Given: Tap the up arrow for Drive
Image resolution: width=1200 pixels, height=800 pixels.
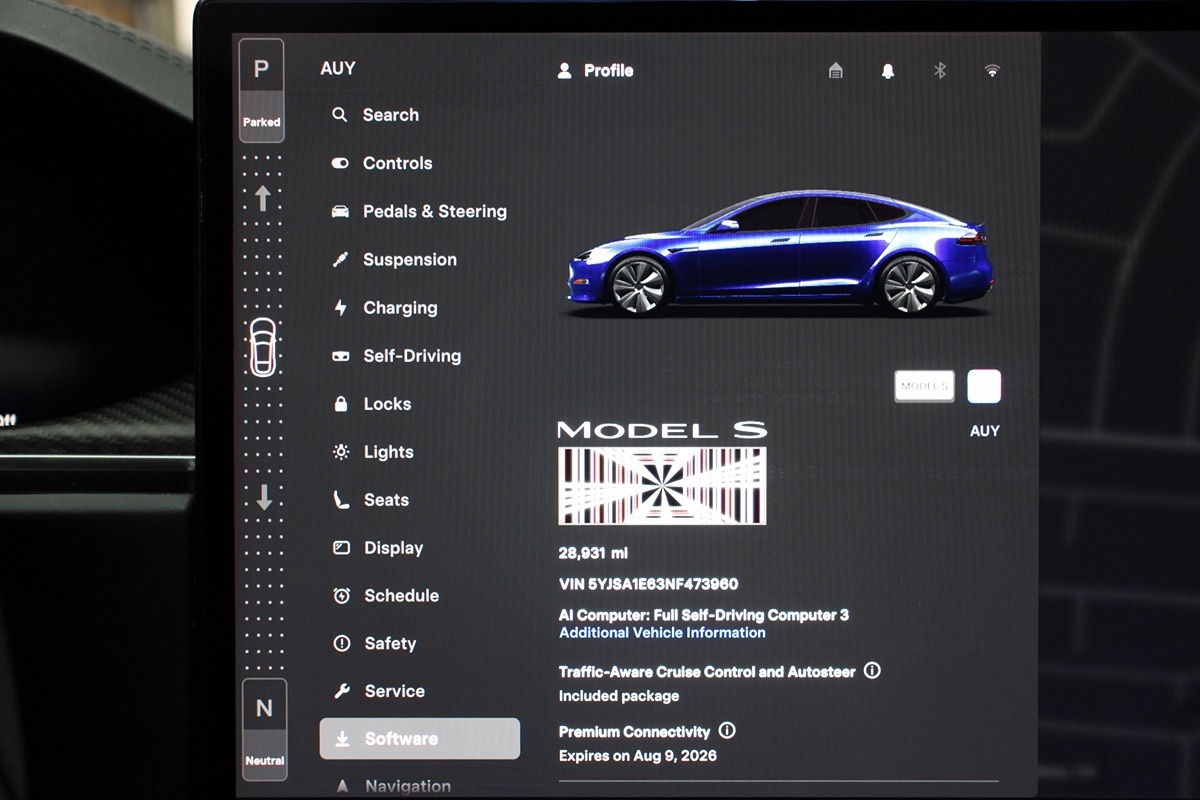Looking at the screenshot, I should click(x=262, y=198).
